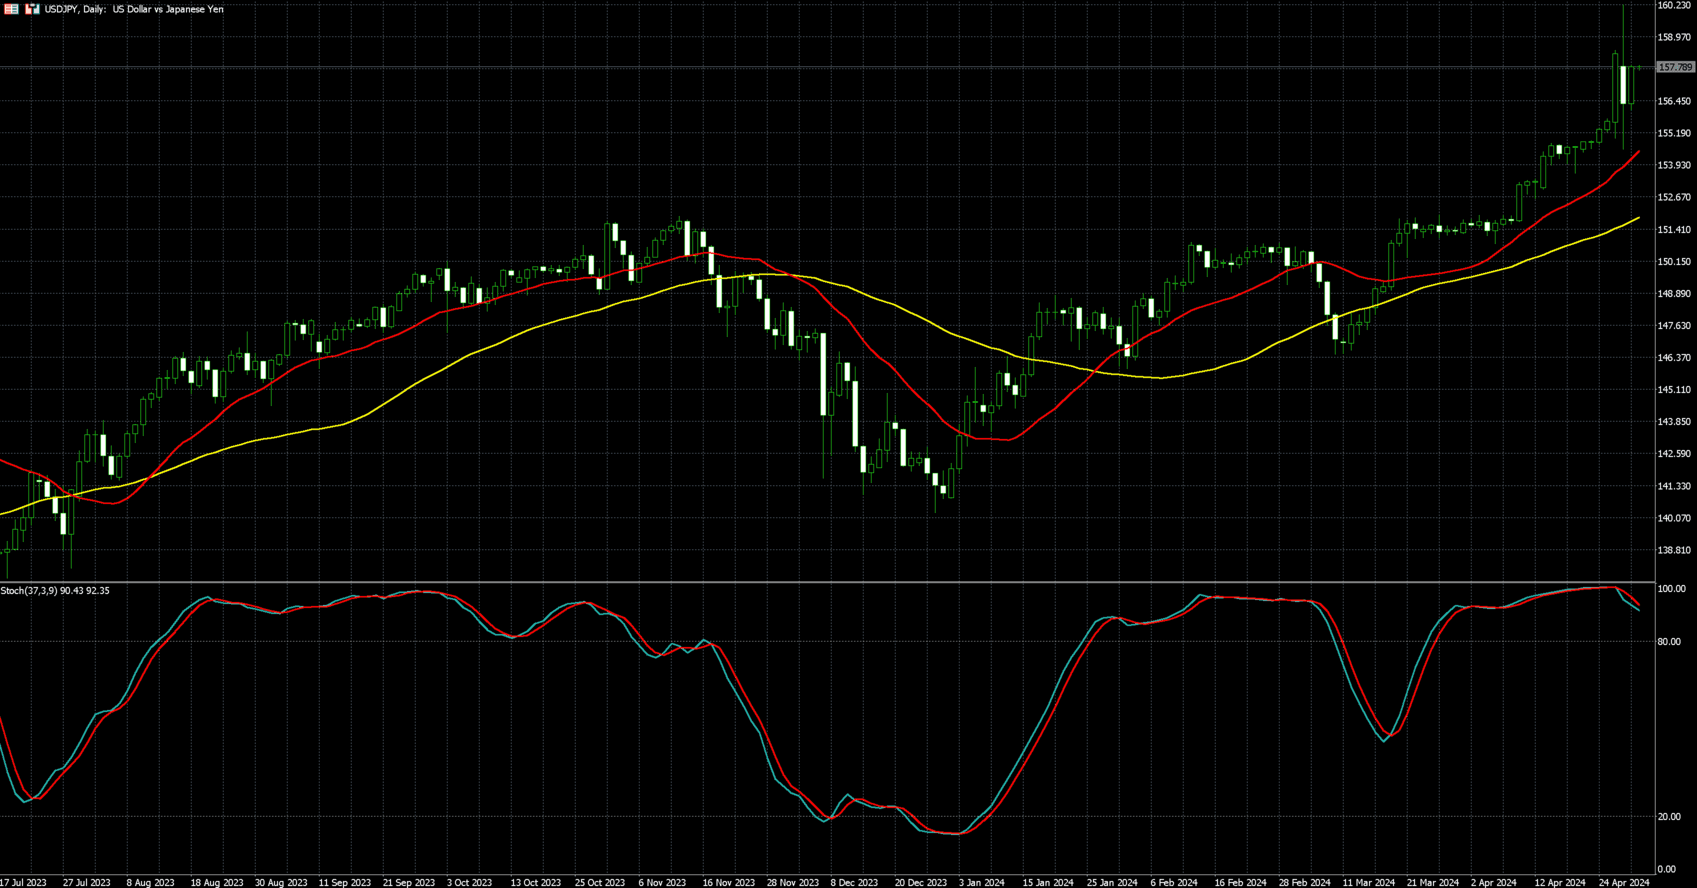
Task: Click the red table icon at top-left
Action: click(12, 9)
